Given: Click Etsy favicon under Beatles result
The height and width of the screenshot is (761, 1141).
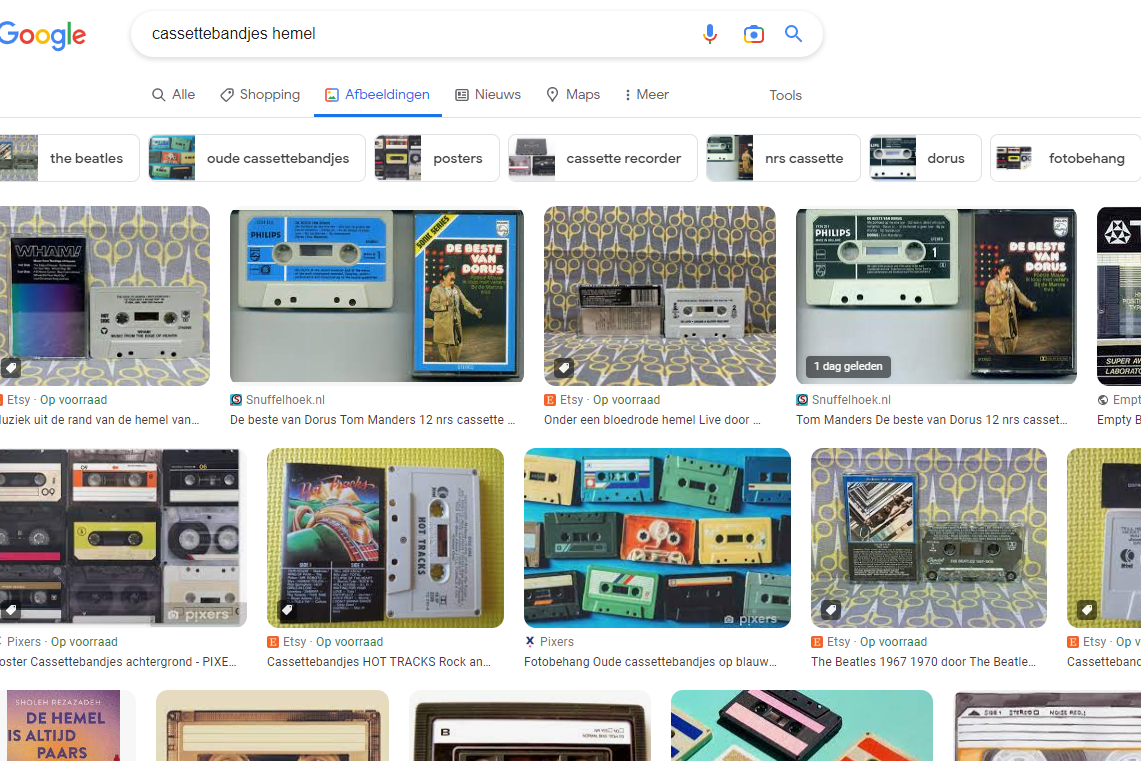Looking at the screenshot, I should coord(817,642).
